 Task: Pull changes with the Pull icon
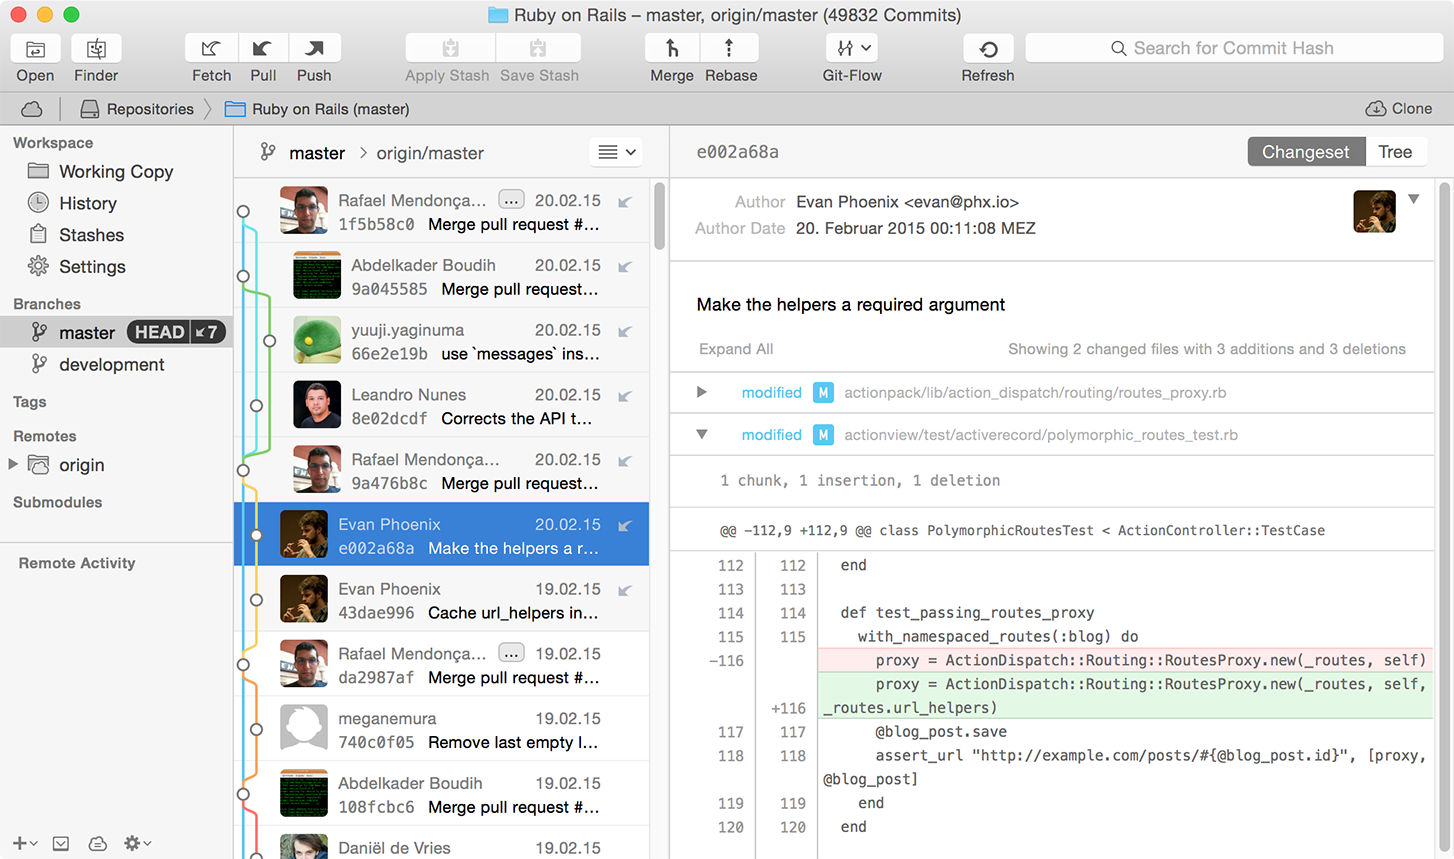pyautogui.click(x=262, y=47)
